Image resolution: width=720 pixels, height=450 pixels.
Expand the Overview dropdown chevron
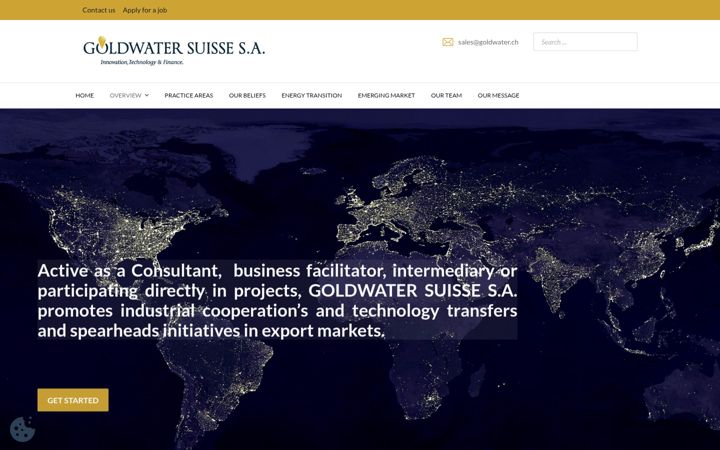click(x=147, y=96)
